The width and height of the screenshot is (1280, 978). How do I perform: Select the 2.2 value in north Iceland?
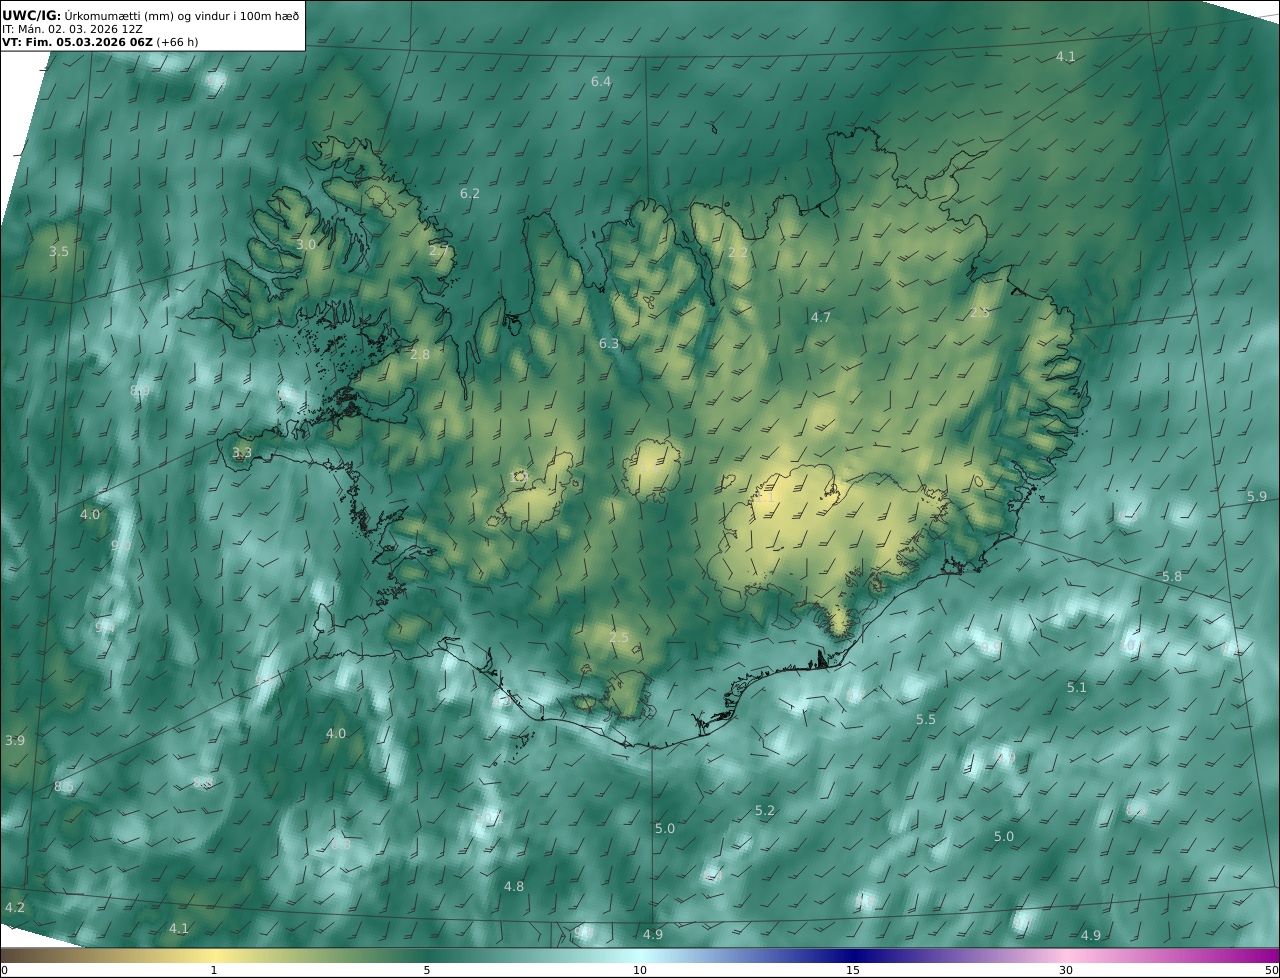[x=738, y=252]
